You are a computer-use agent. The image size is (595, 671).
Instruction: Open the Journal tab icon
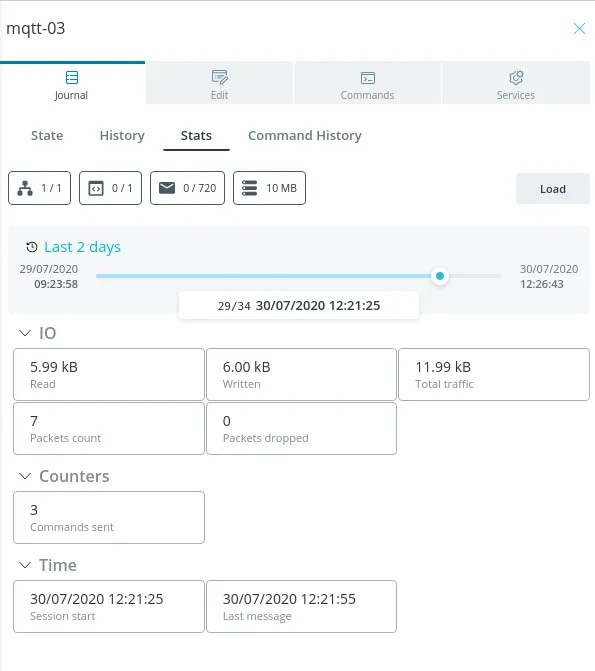72,77
